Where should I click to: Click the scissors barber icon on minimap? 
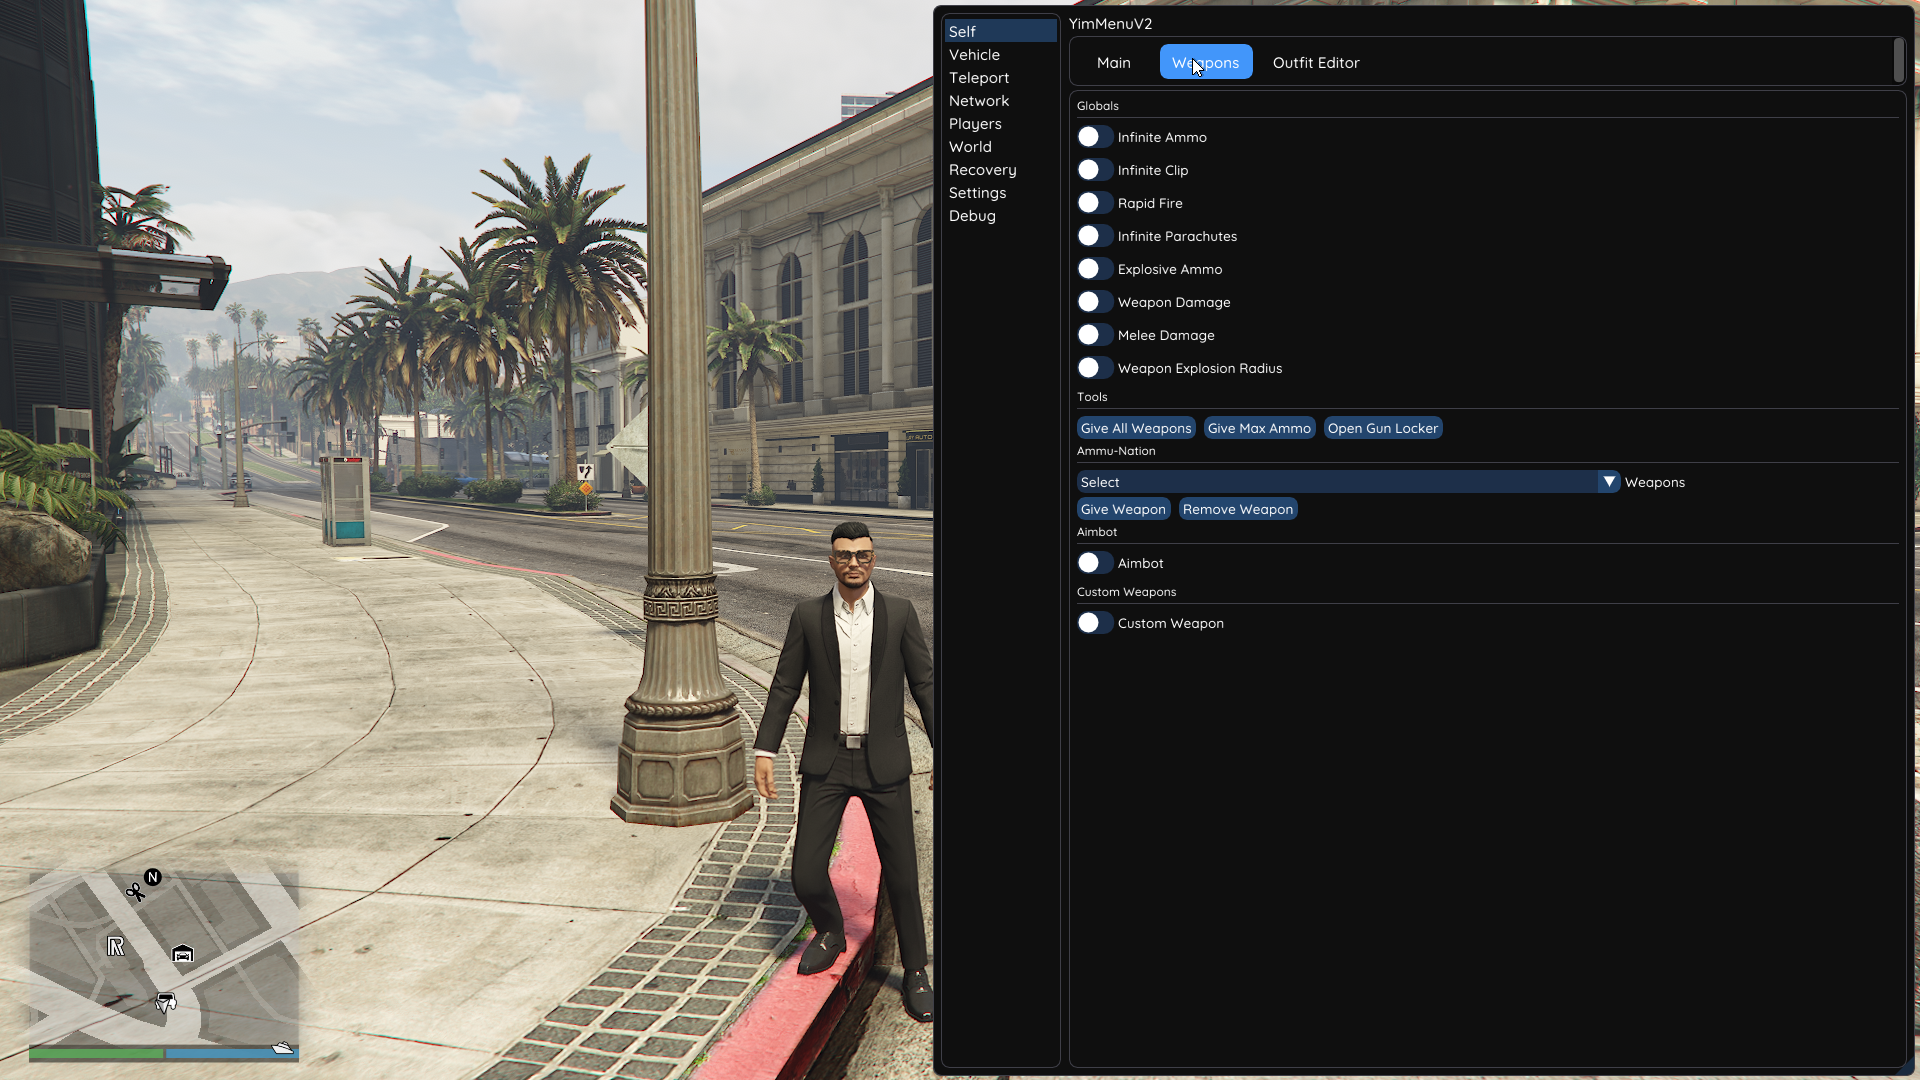point(135,891)
